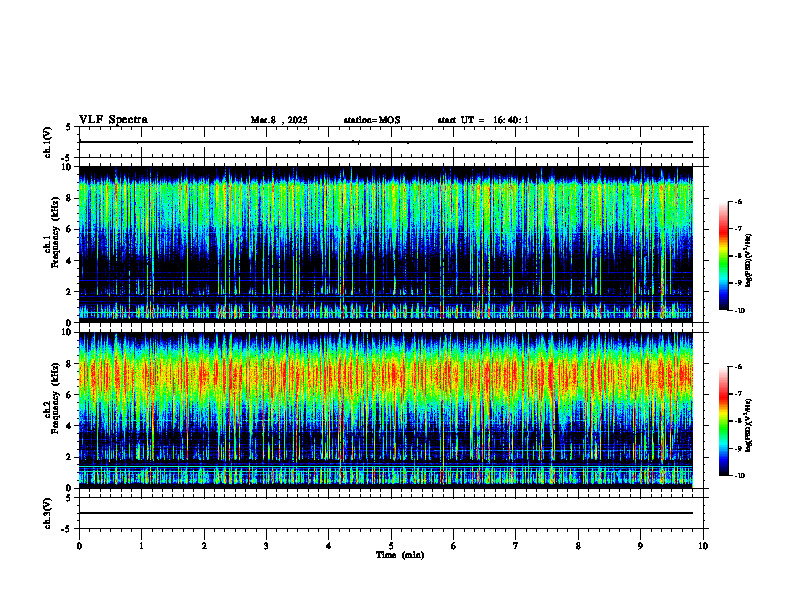The width and height of the screenshot is (792, 612).
Task: Click the 'ch.3(V)' axis label
Action: (47, 513)
